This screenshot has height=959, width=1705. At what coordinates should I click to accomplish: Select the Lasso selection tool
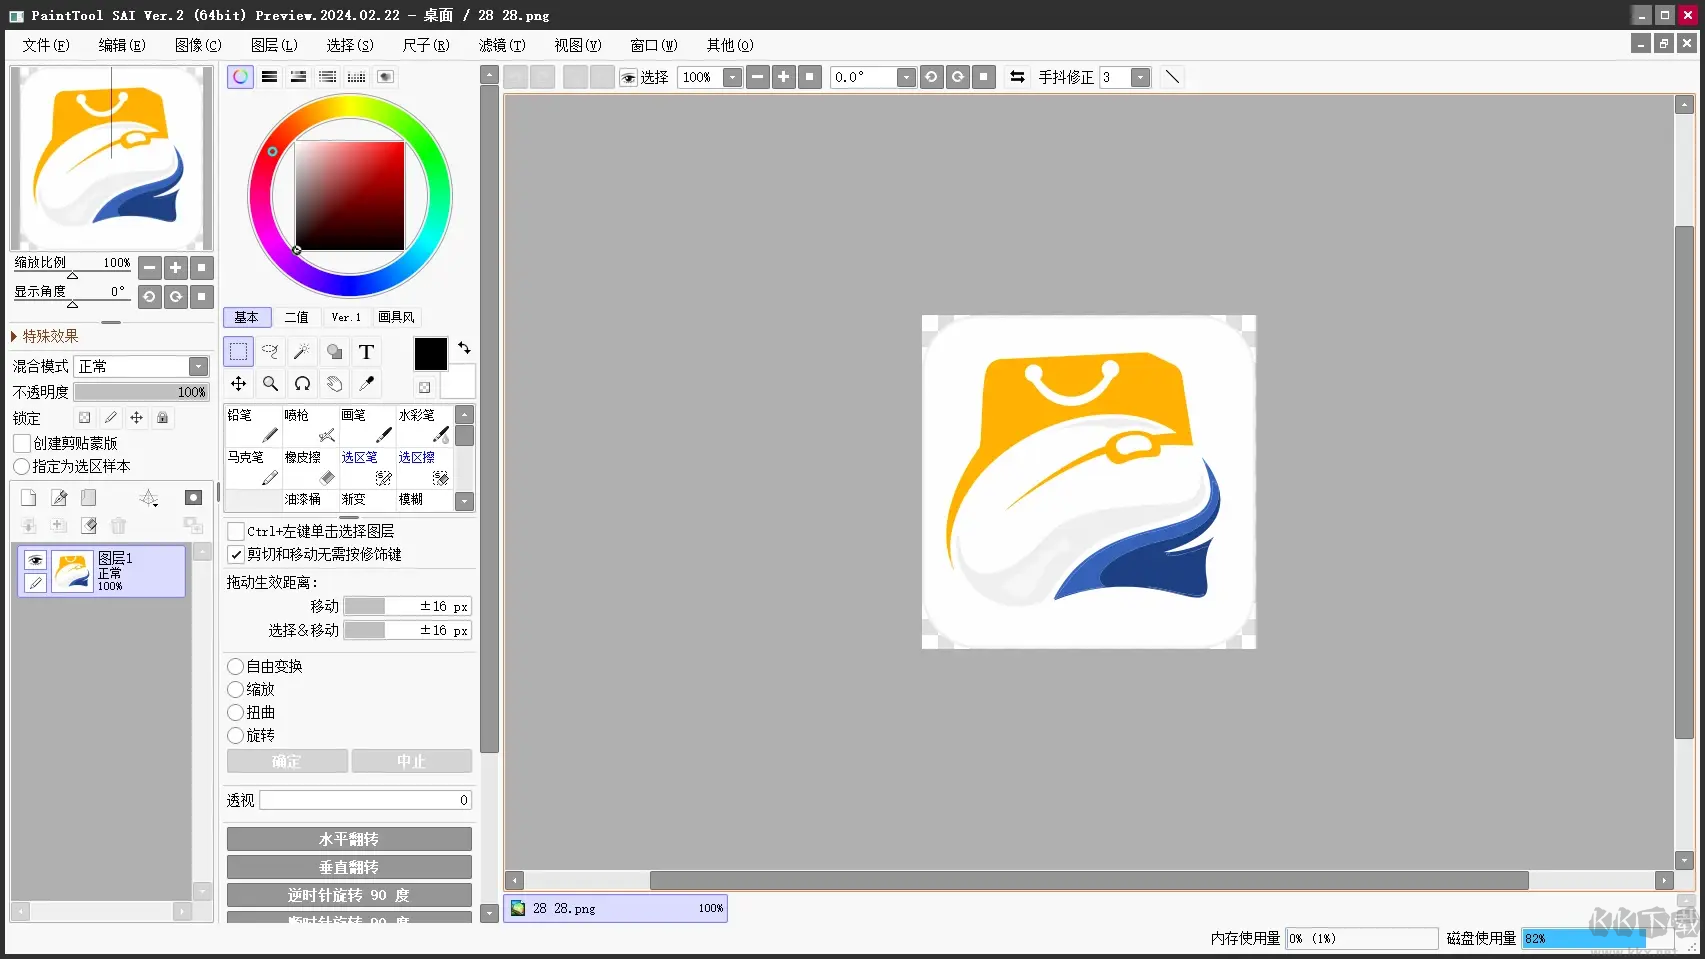(270, 352)
